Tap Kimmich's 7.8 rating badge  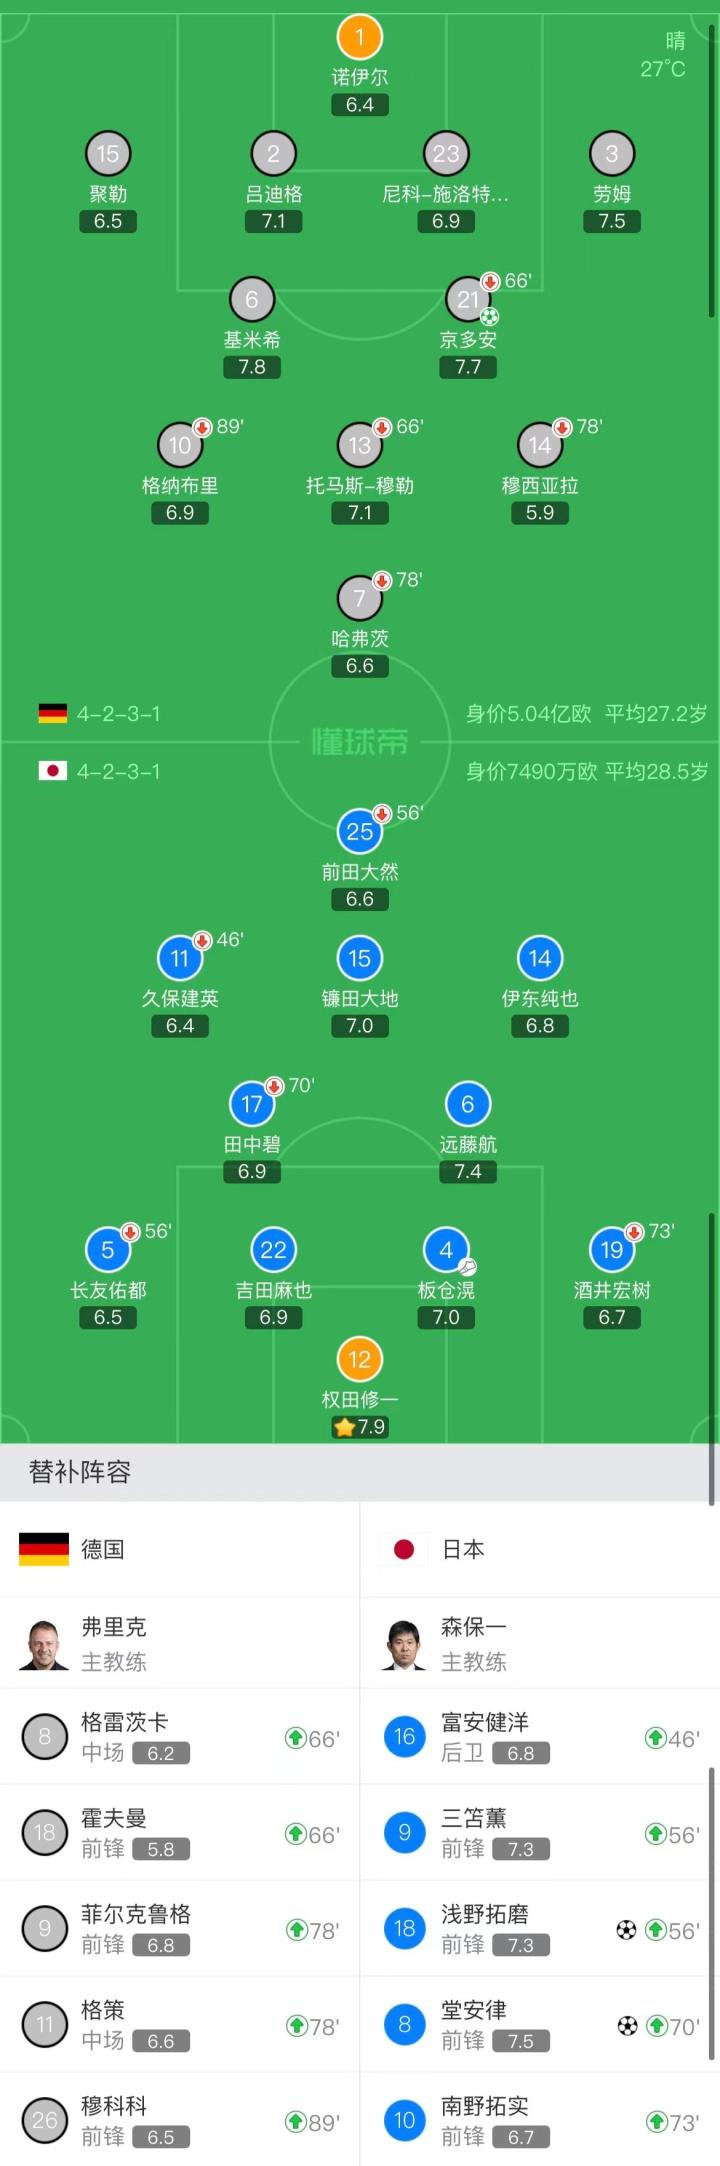252,367
